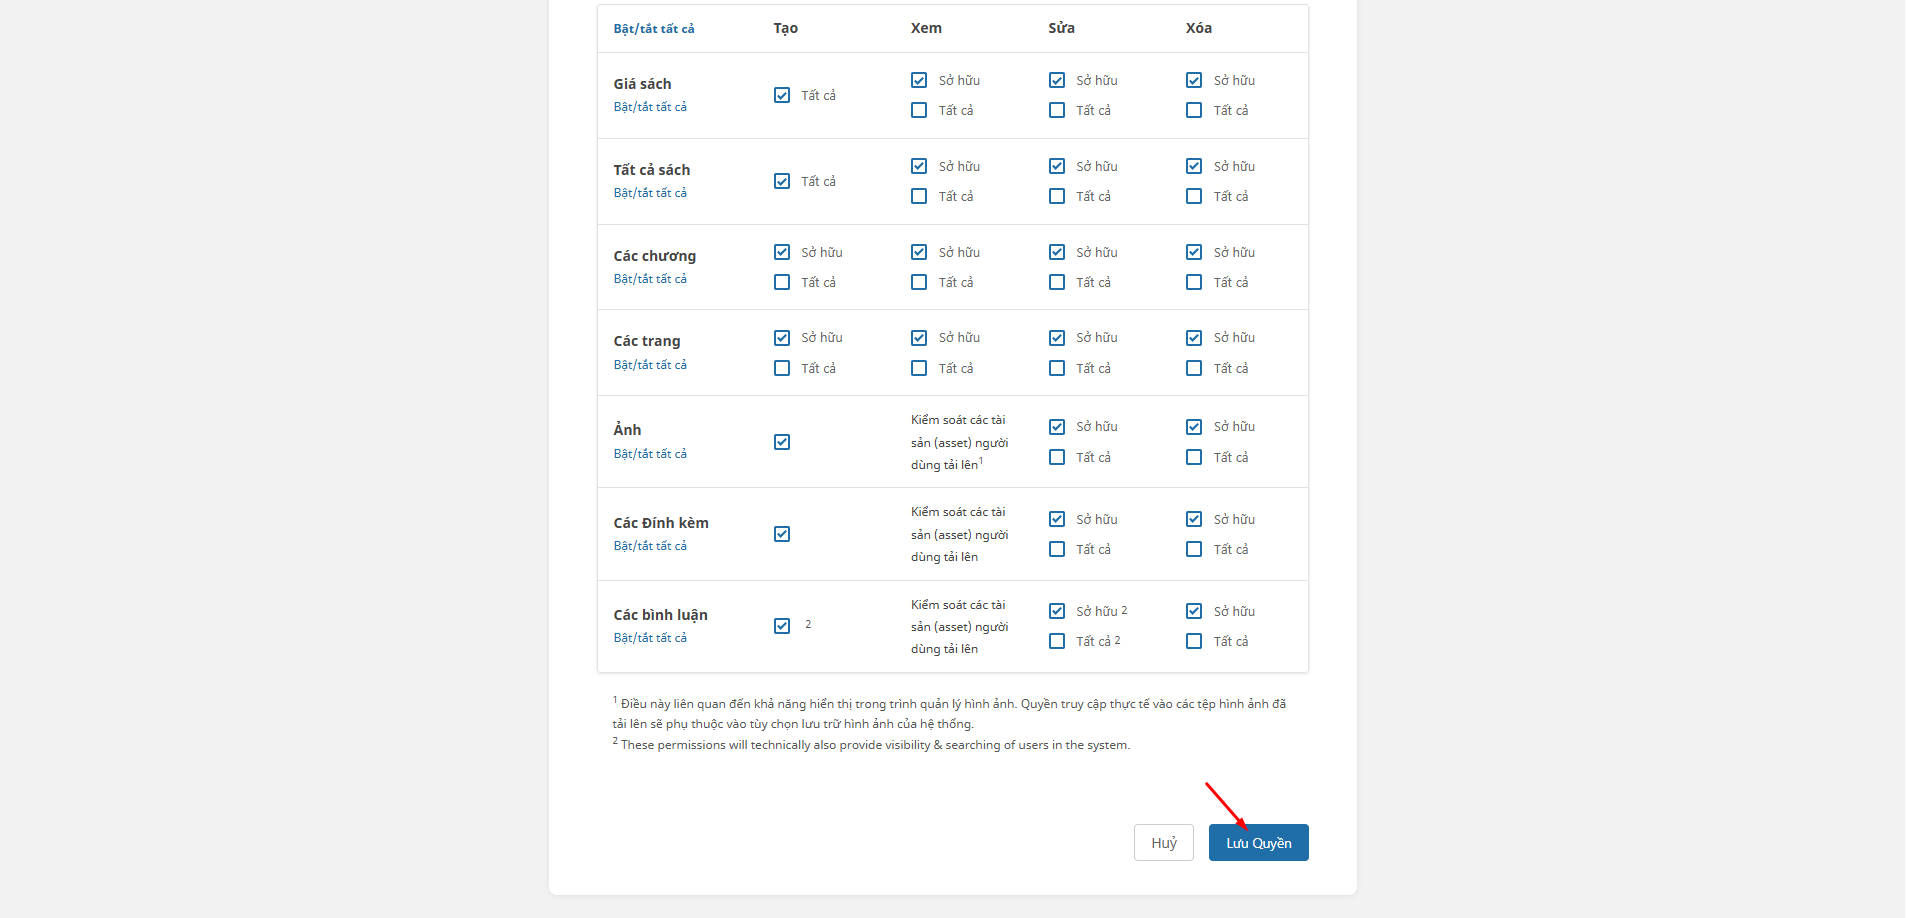This screenshot has width=1907, height=918.
Task: Uncheck the Tạo checkbox for Các bình luận
Action: [x=782, y=626]
